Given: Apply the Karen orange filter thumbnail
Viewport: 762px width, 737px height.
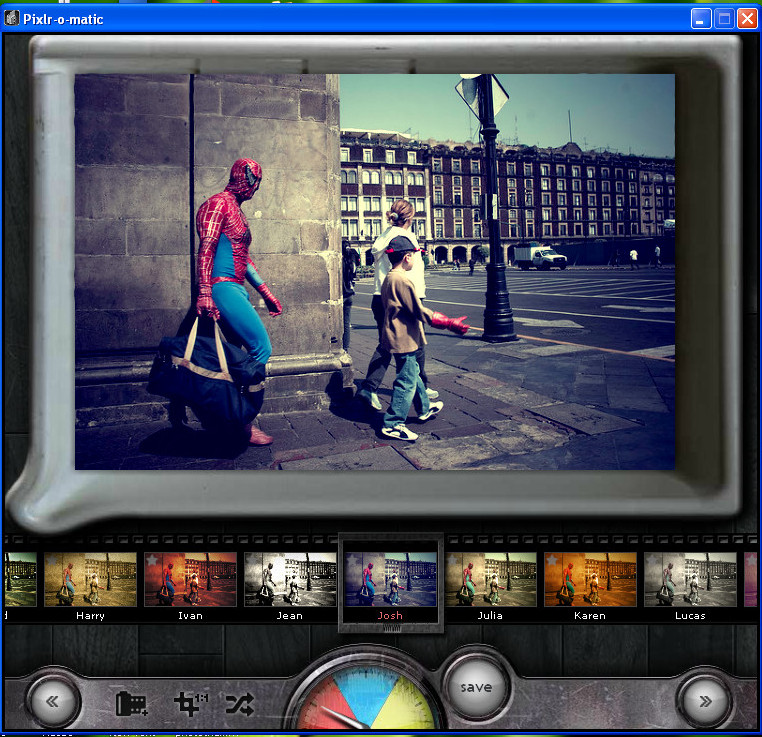Looking at the screenshot, I should (590, 579).
